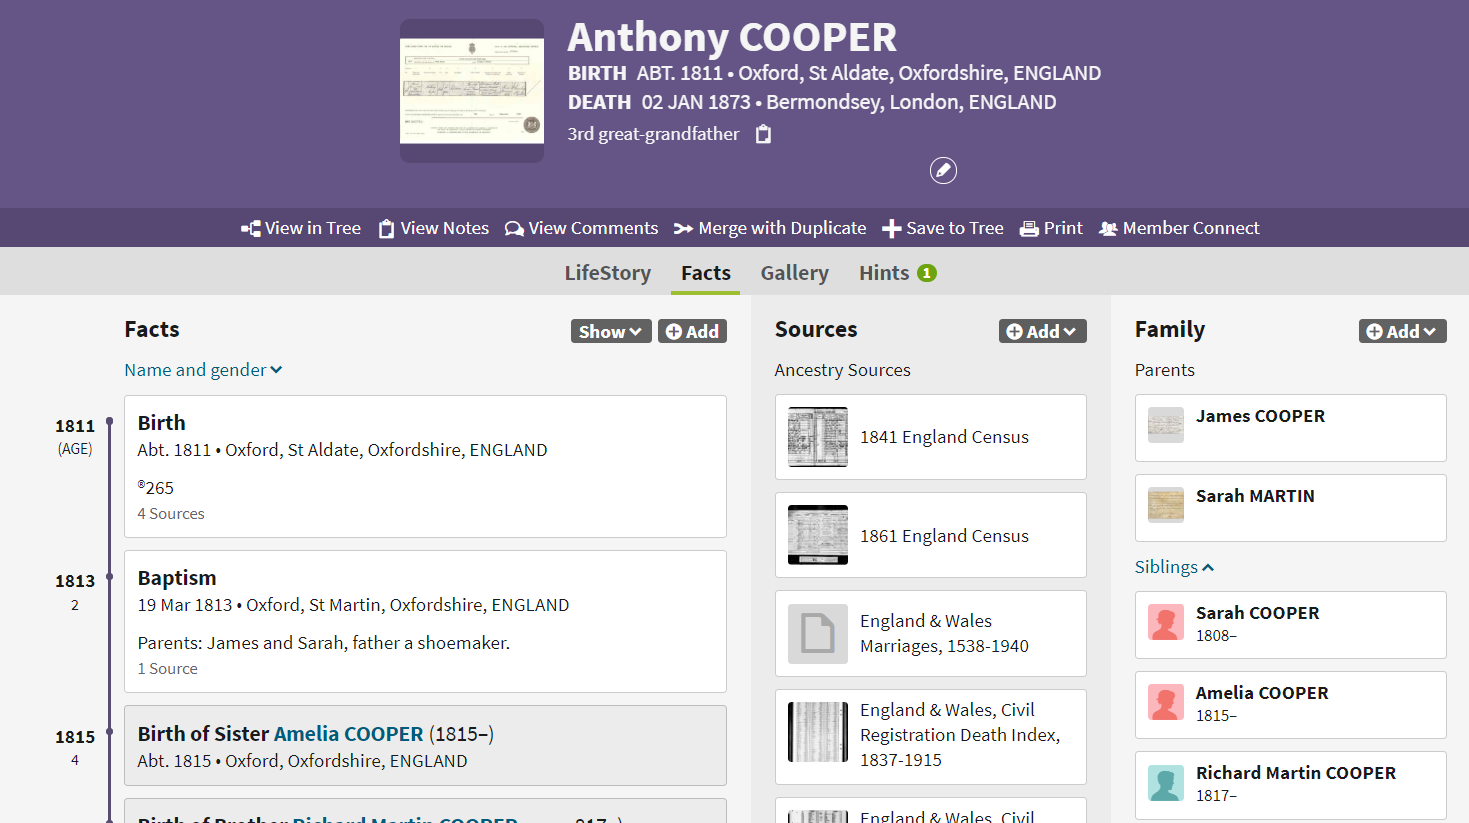Click the 1815 timeline marker
The height and width of the screenshot is (823, 1469).
point(110,733)
